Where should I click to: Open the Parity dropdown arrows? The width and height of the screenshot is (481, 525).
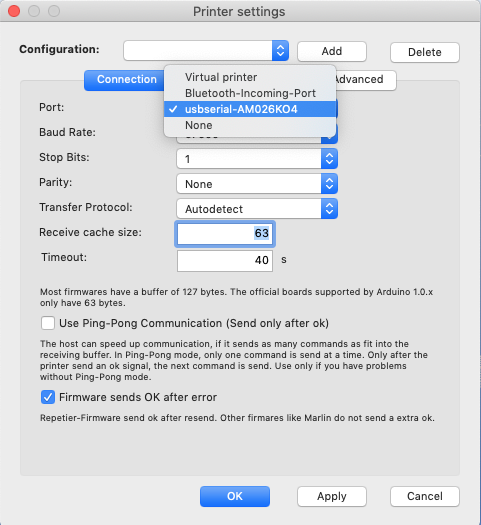click(329, 184)
